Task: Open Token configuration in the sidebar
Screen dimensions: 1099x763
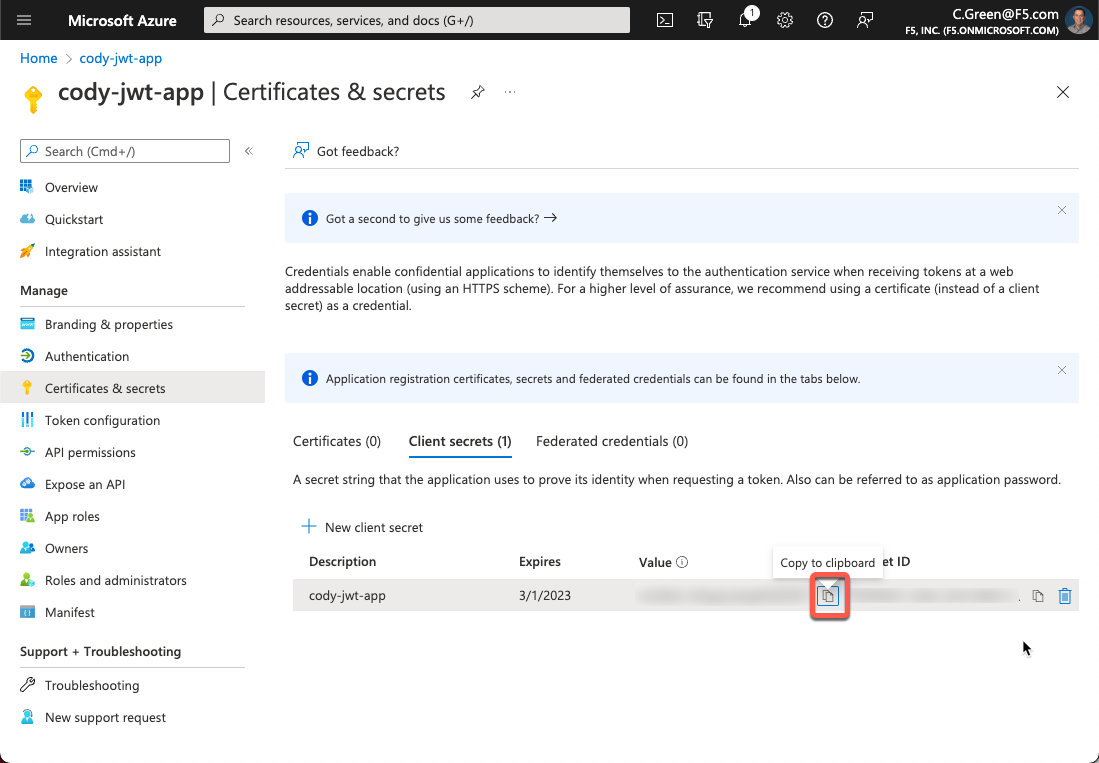Action: click(x=102, y=420)
